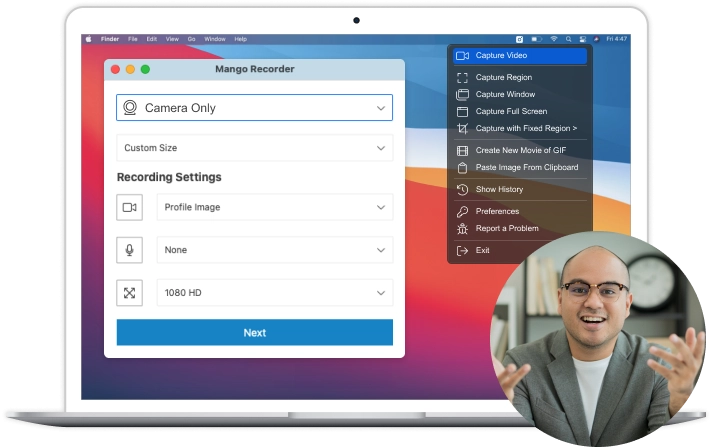This screenshot has width=712, height=447.
Task: Select Create New Movie of GIF
Action: [x=520, y=150]
